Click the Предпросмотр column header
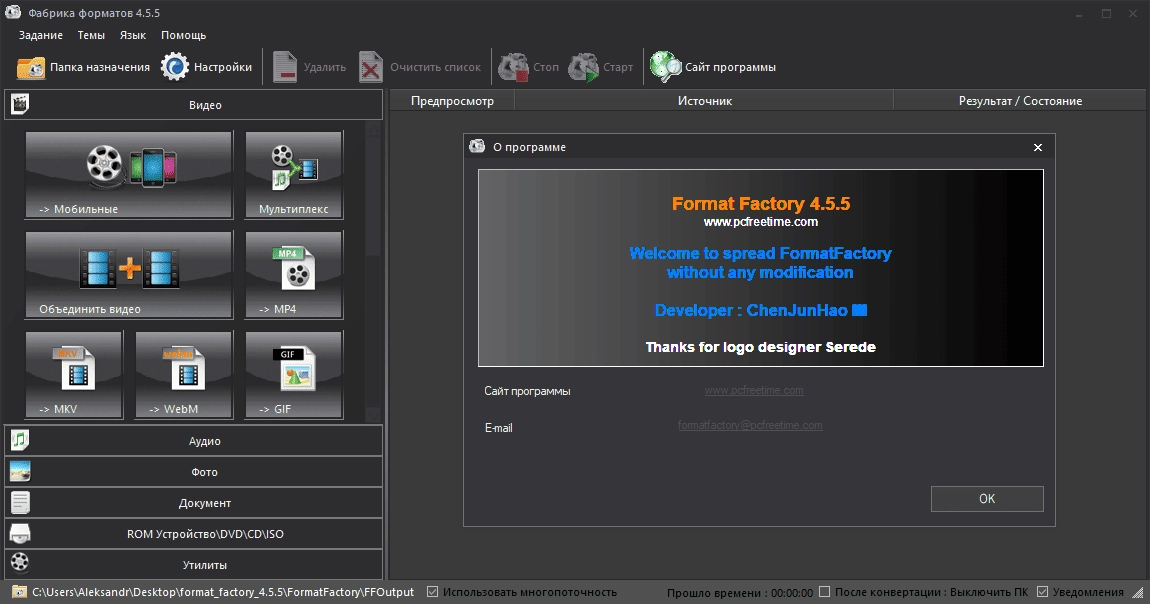The image size is (1150, 604). 452,100
